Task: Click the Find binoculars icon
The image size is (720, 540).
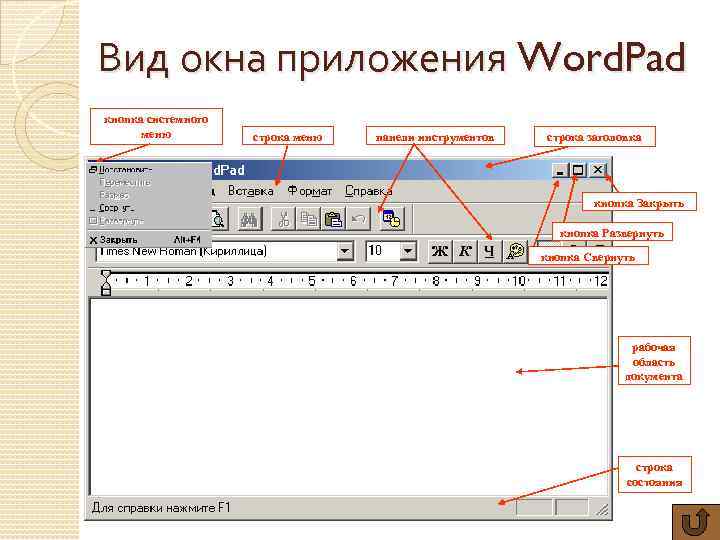Action: [x=249, y=219]
